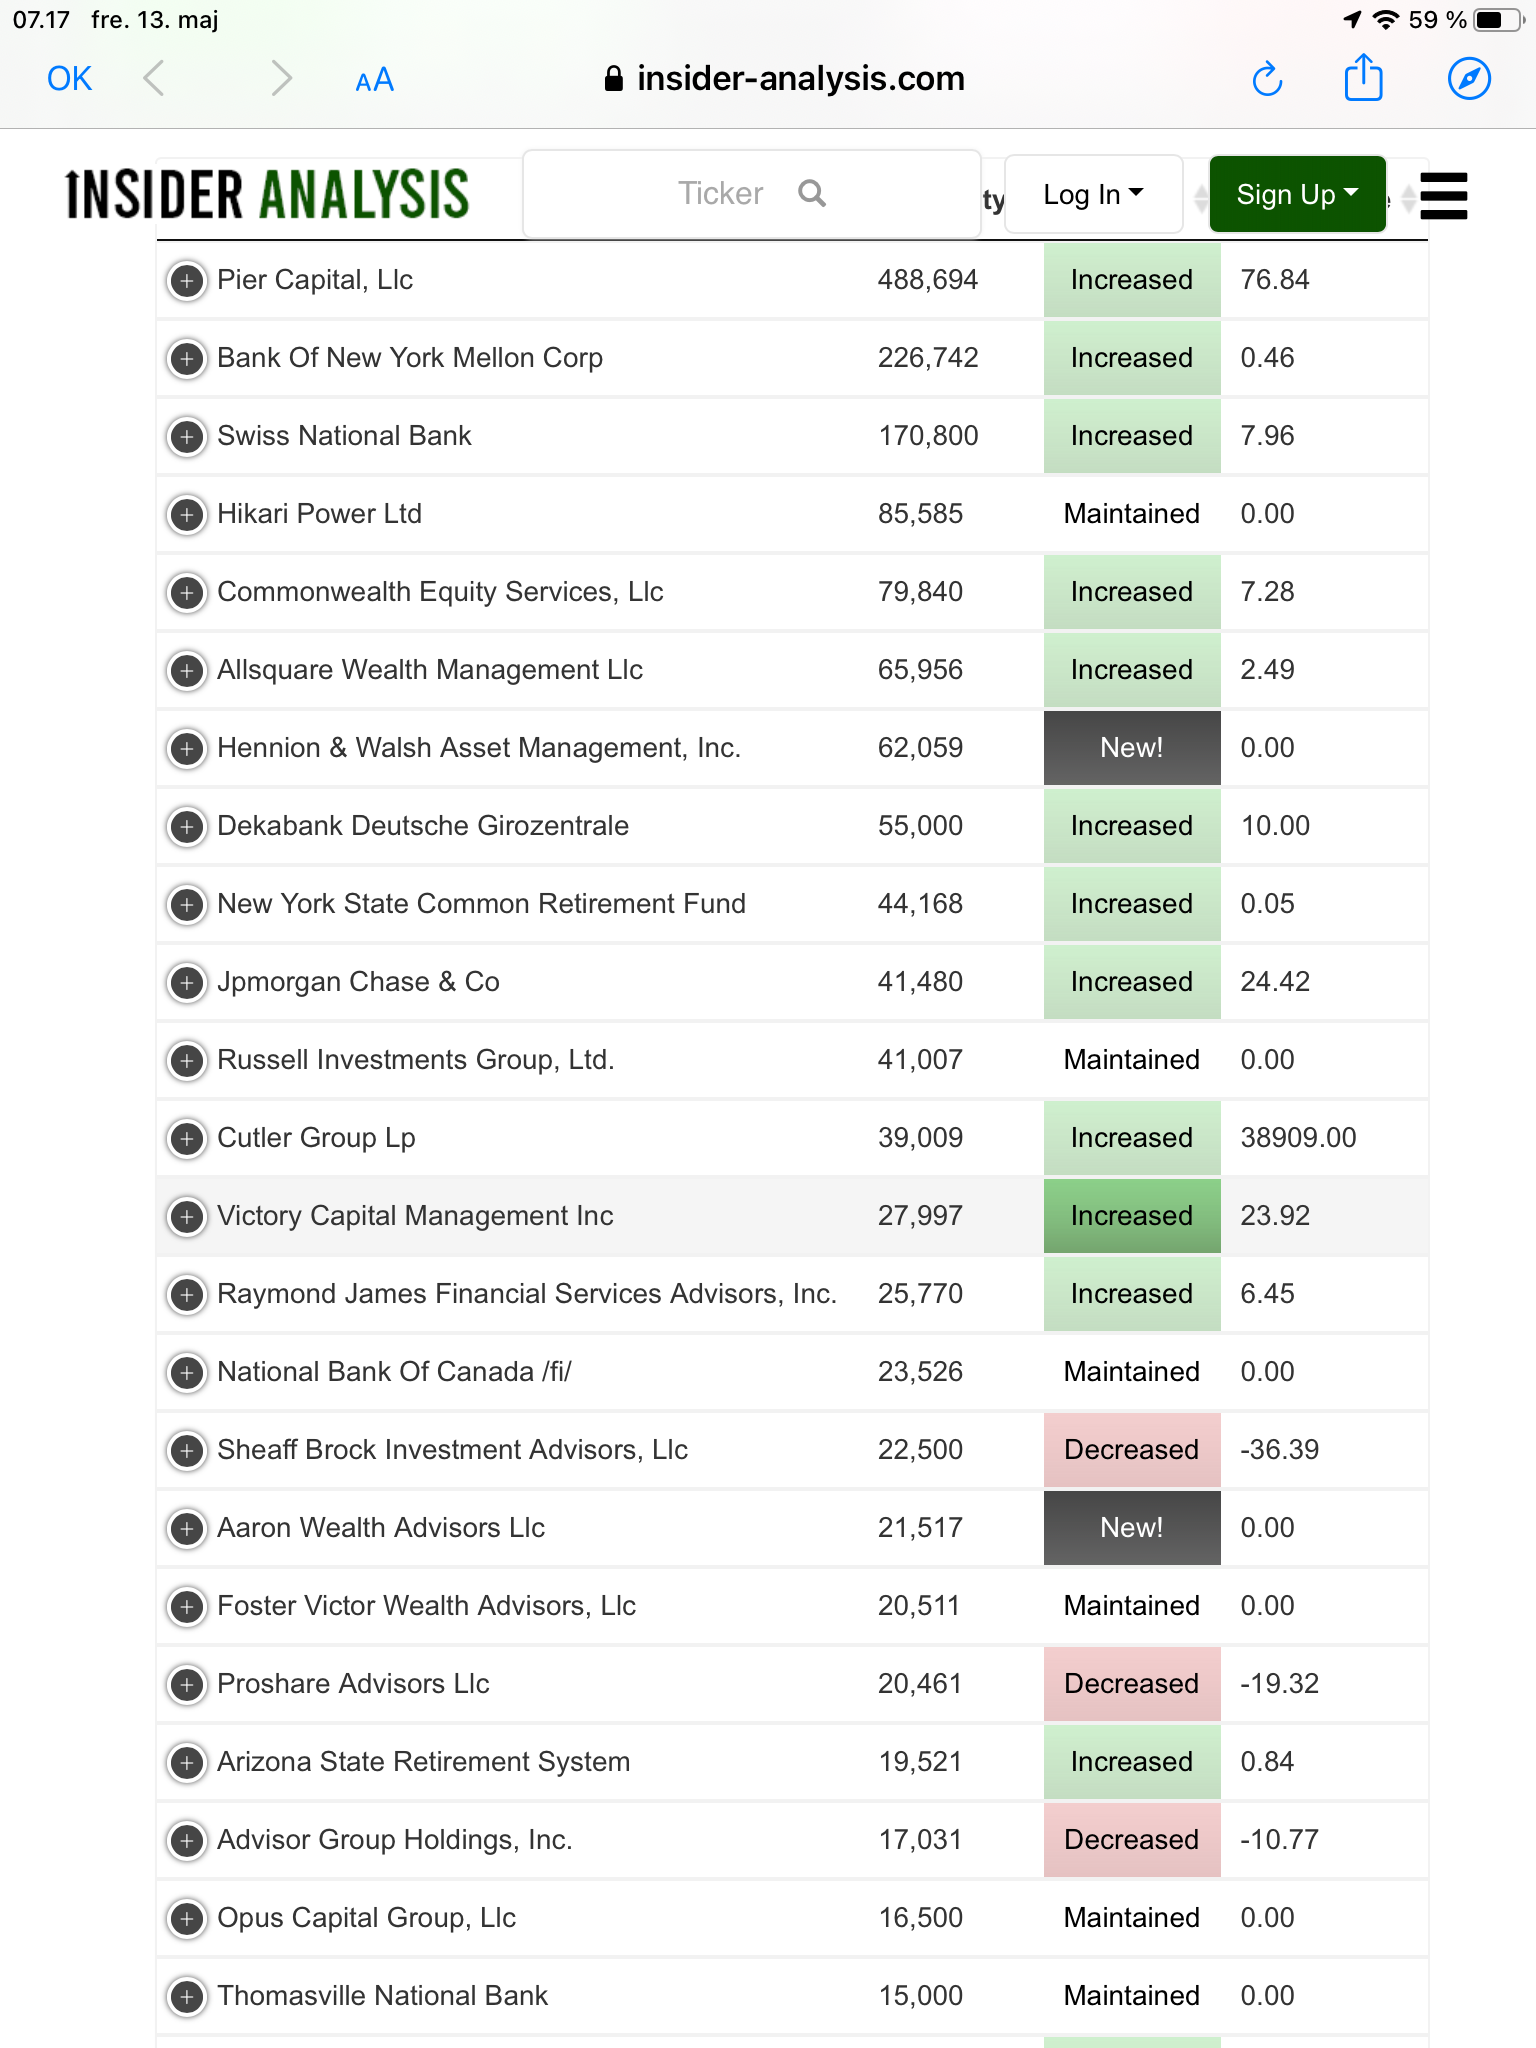Screen dimensions: 1536x2048
Task: Click Victory Capital Management's Increased status cell
Action: tap(1132, 1216)
